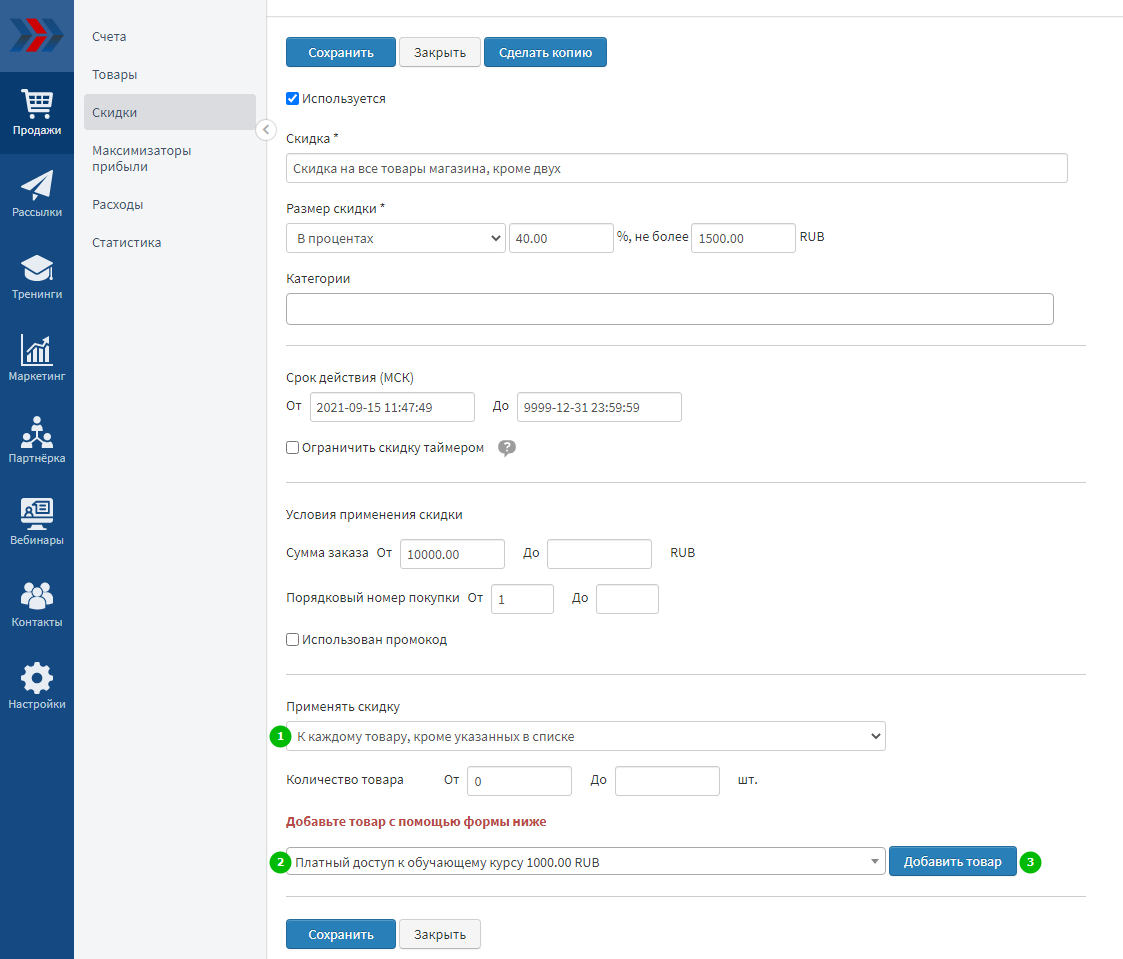Open the Продажи shopping cart section

tap(37, 112)
